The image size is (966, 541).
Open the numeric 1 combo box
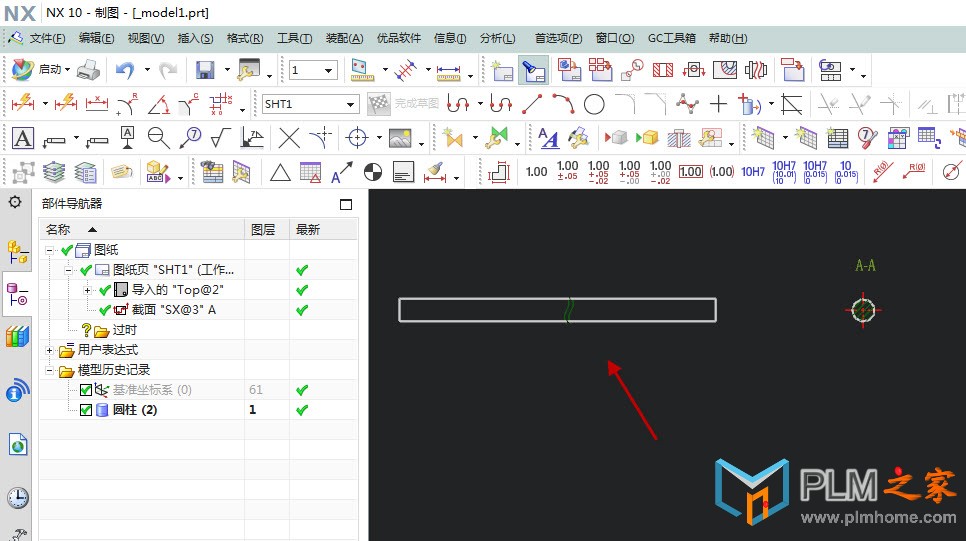pos(329,70)
